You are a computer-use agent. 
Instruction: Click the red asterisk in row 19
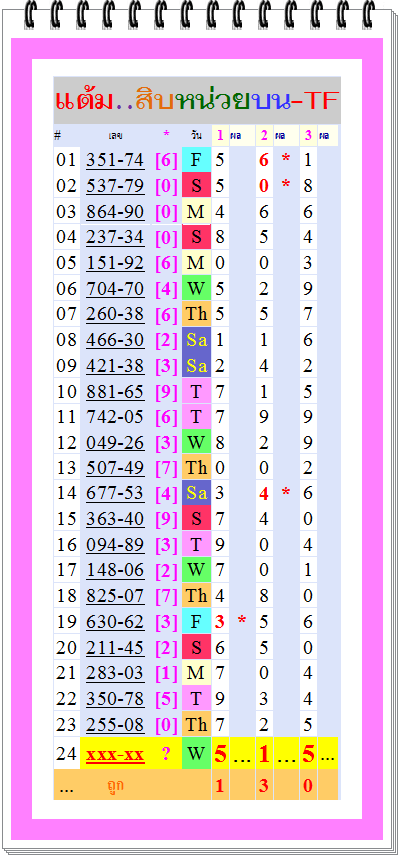point(242,621)
